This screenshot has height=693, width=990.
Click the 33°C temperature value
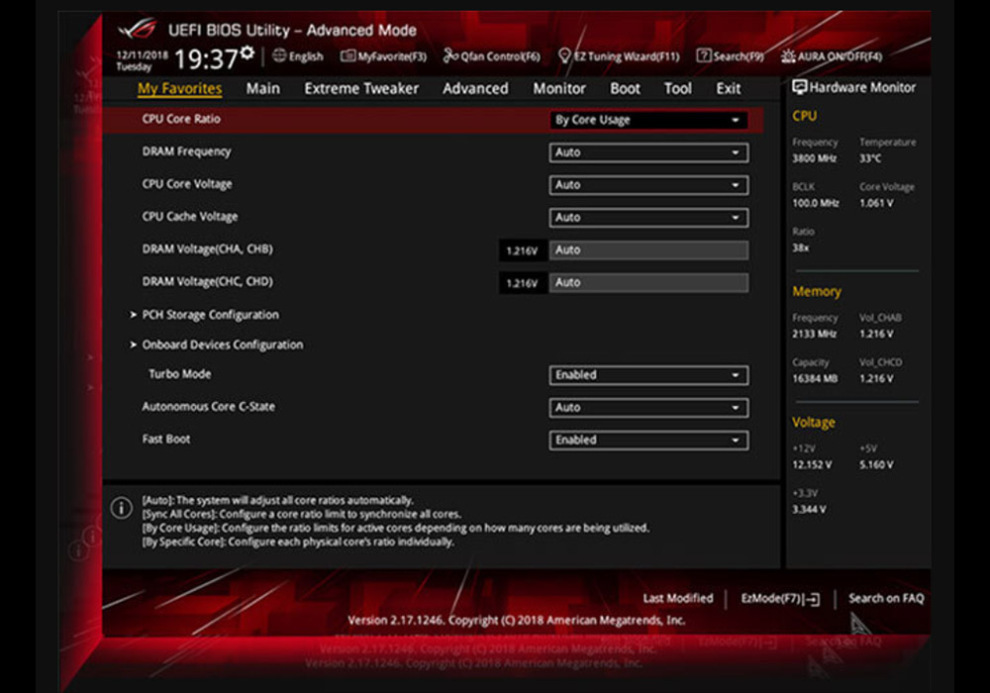coord(870,158)
